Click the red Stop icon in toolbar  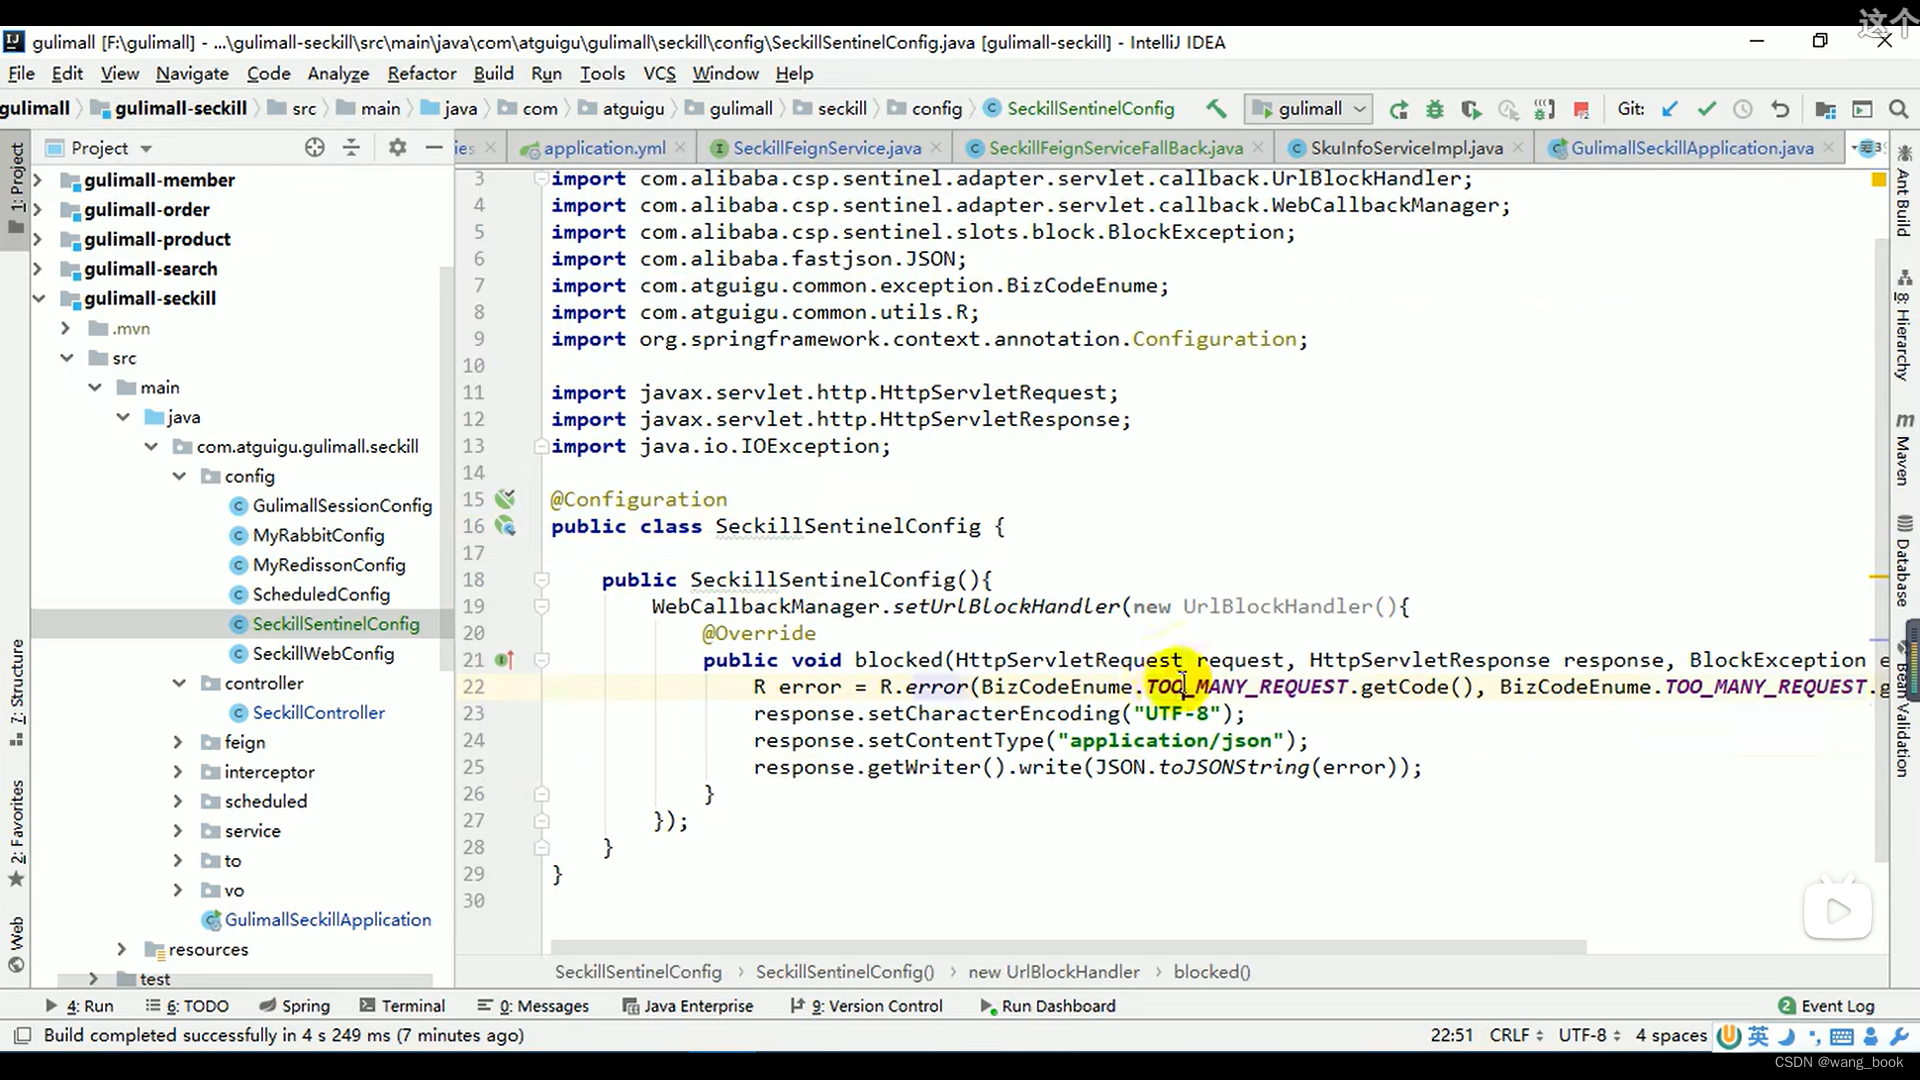(x=1581, y=109)
